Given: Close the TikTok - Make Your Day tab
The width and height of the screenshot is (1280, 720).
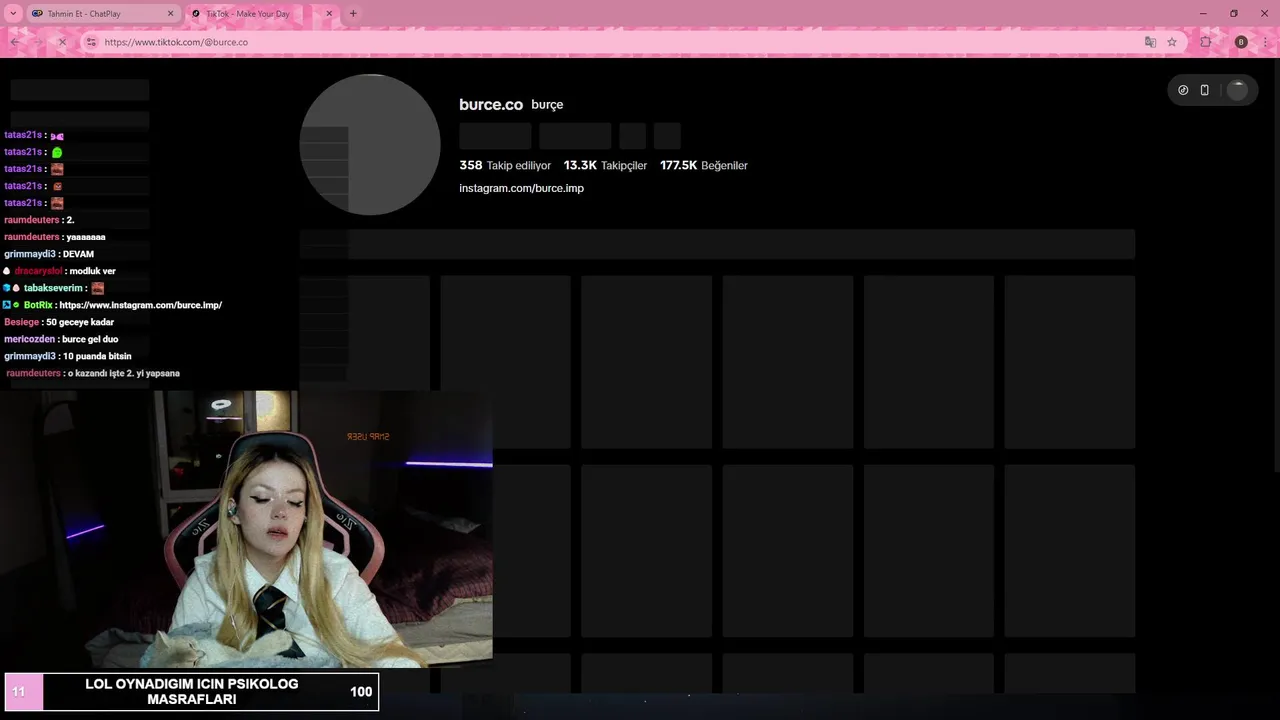Looking at the screenshot, I should pyautogui.click(x=330, y=14).
